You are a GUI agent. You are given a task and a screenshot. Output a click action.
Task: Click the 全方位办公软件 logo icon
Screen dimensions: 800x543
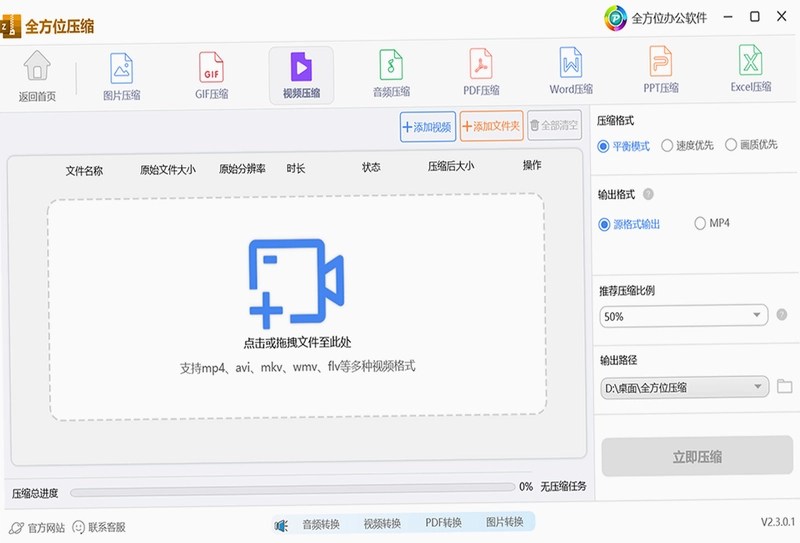tap(615, 18)
